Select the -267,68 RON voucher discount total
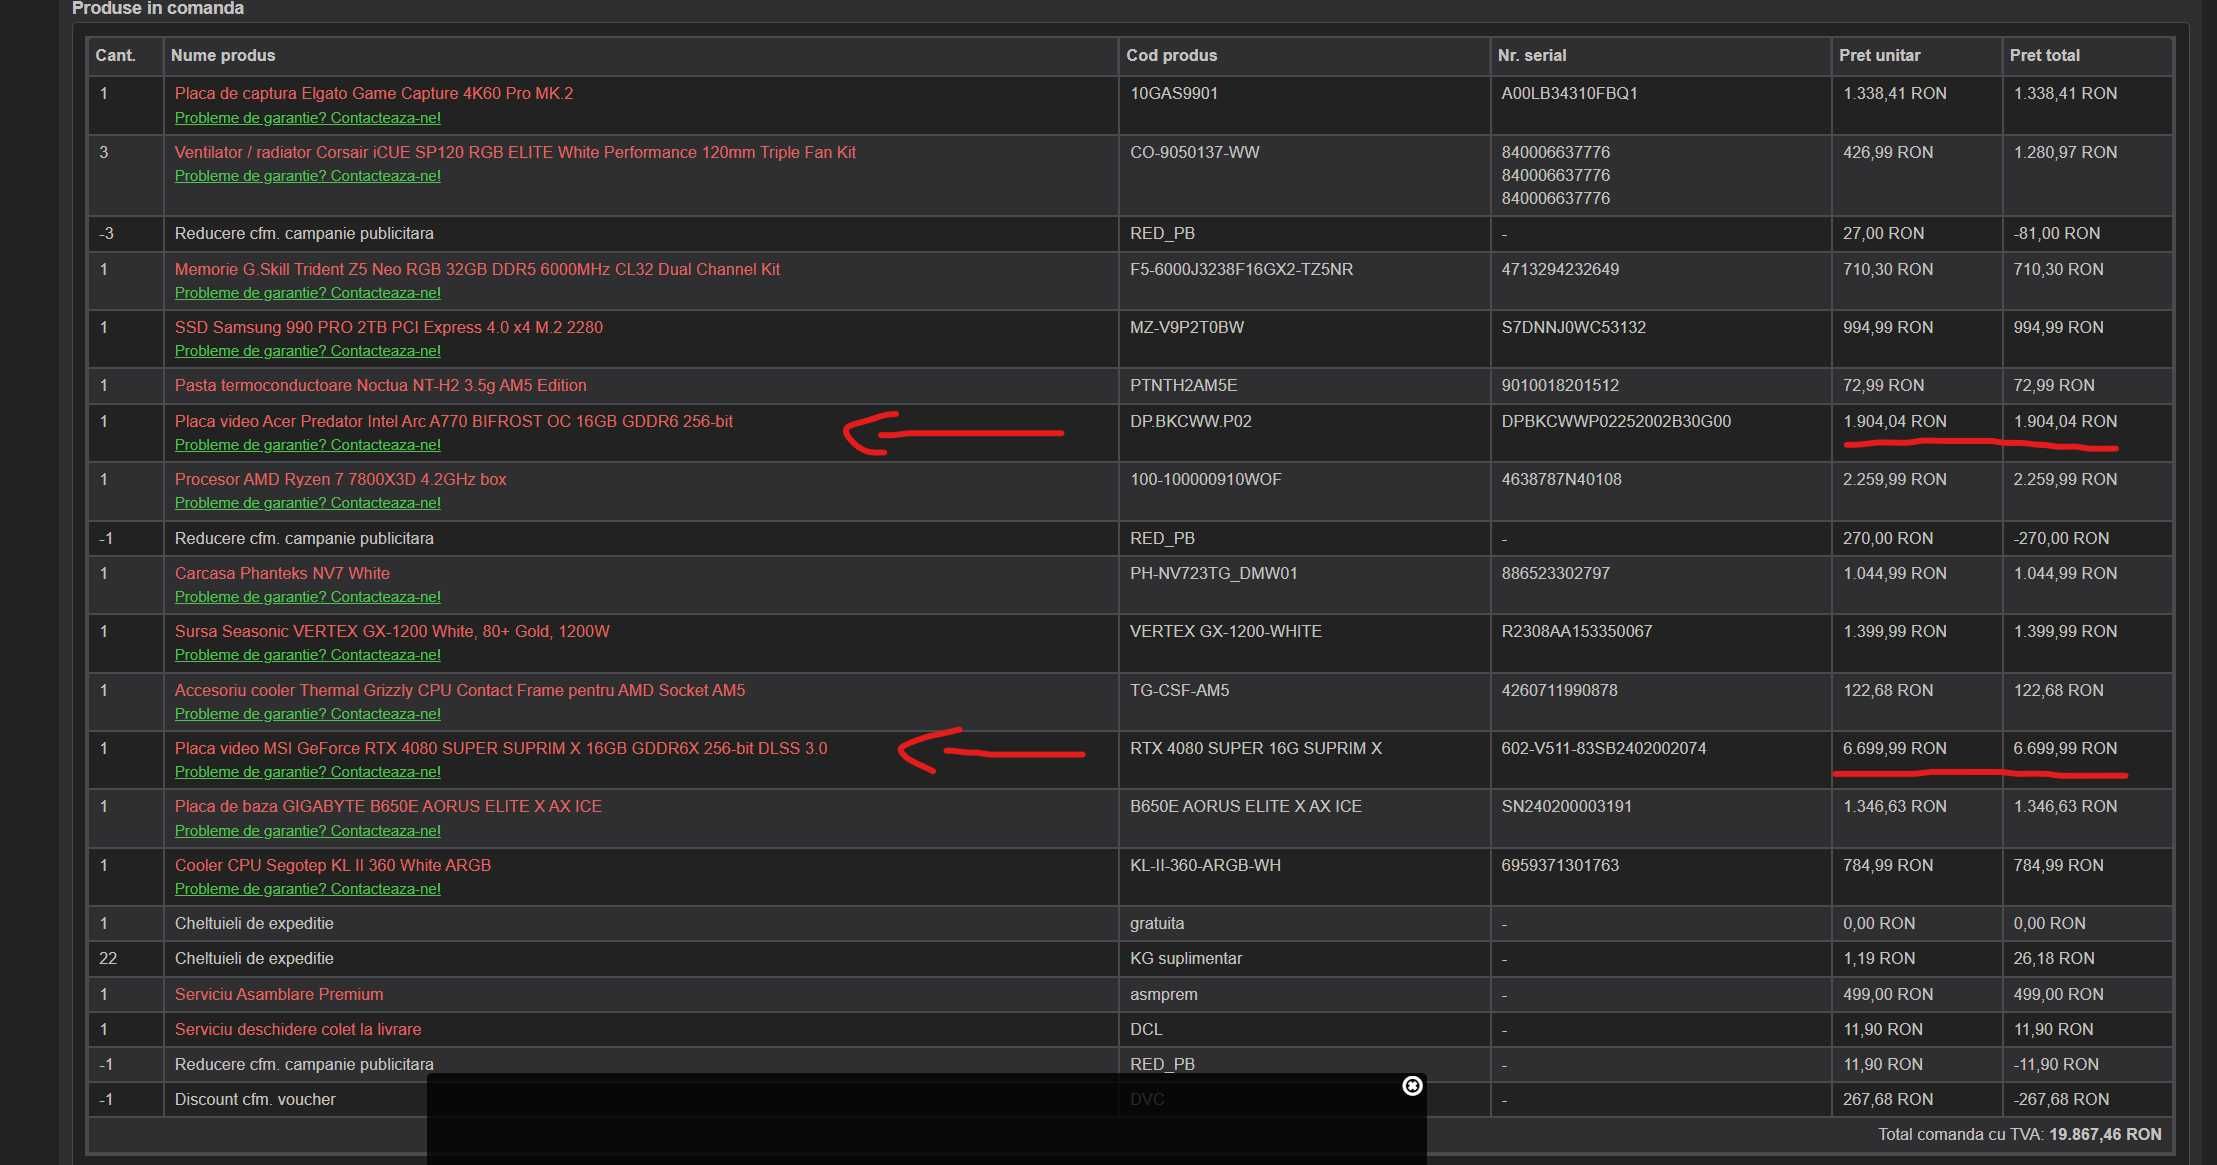The image size is (2217, 1165). pyautogui.click(x=2062, y=1100)
